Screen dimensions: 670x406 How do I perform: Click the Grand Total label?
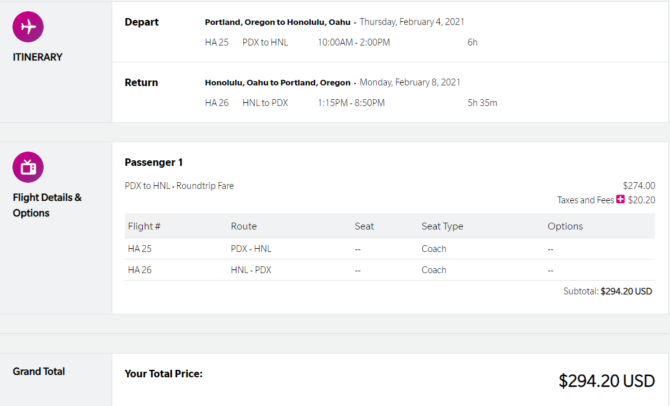coord(39,371)
